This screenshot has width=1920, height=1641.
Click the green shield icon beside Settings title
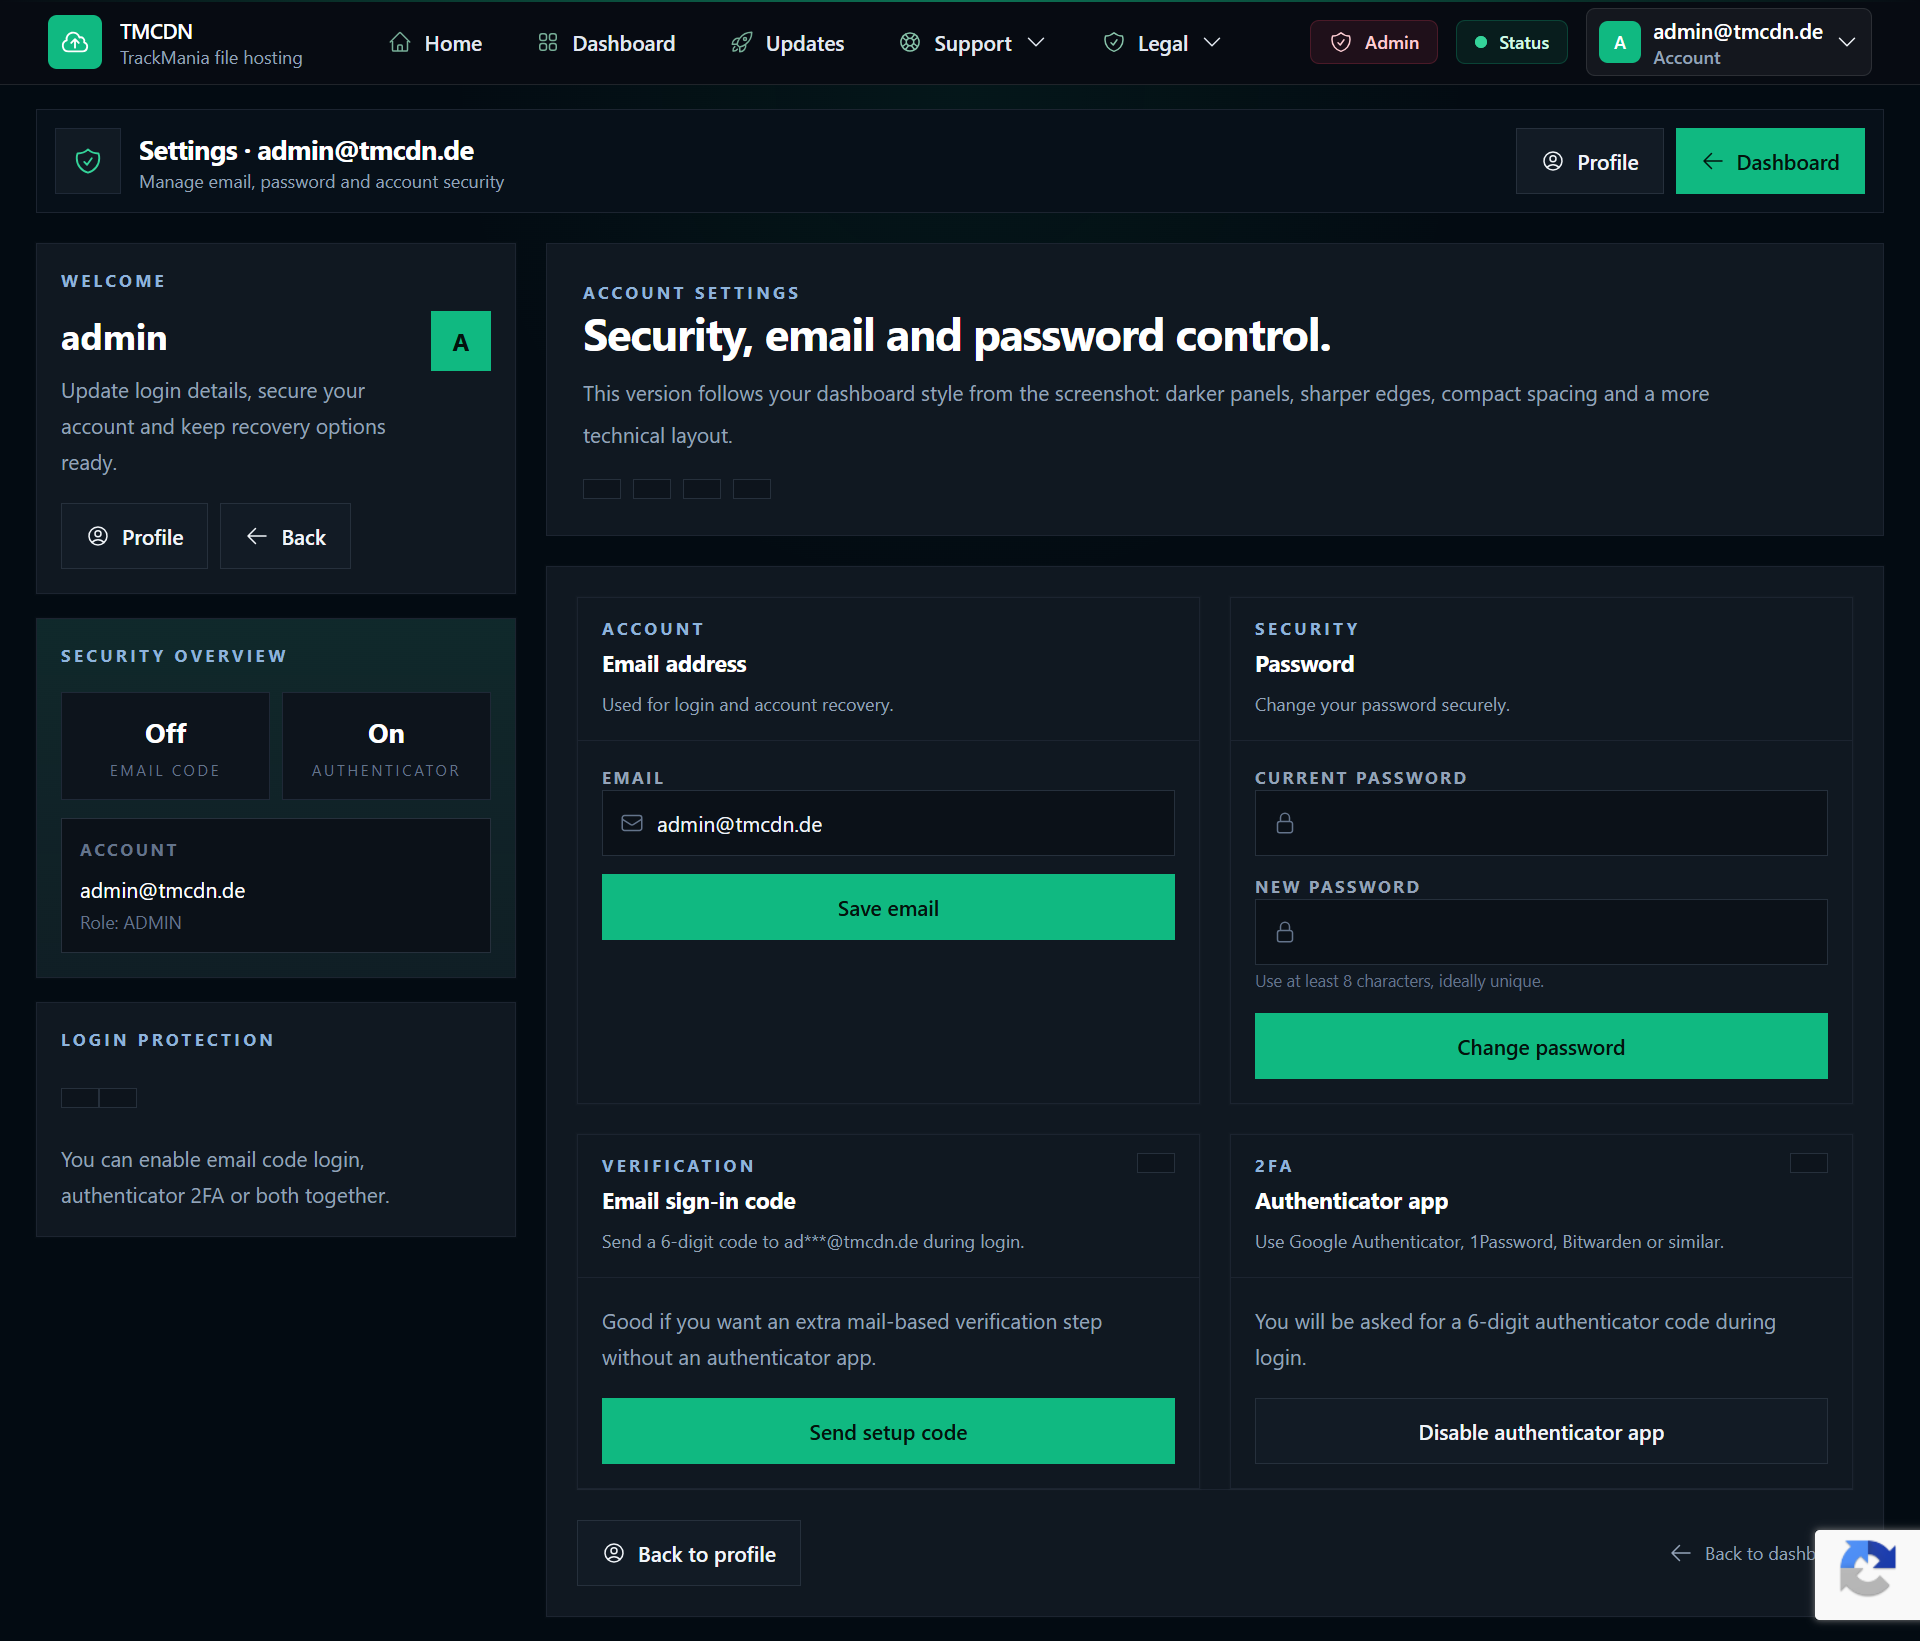pyautogui.click(x=88, y=161)
